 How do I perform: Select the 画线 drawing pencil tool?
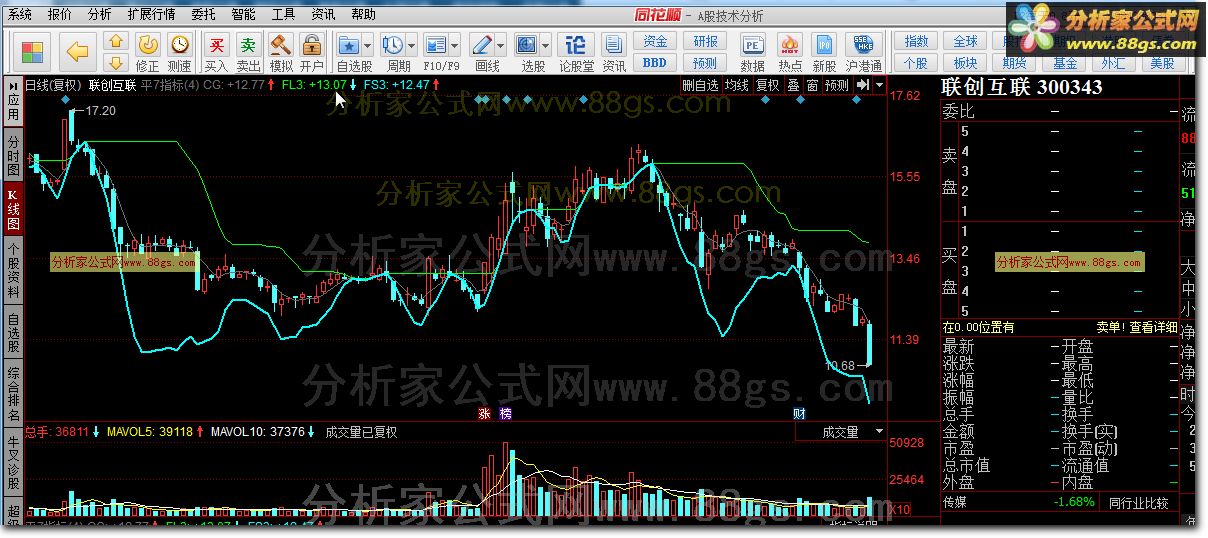481,46
